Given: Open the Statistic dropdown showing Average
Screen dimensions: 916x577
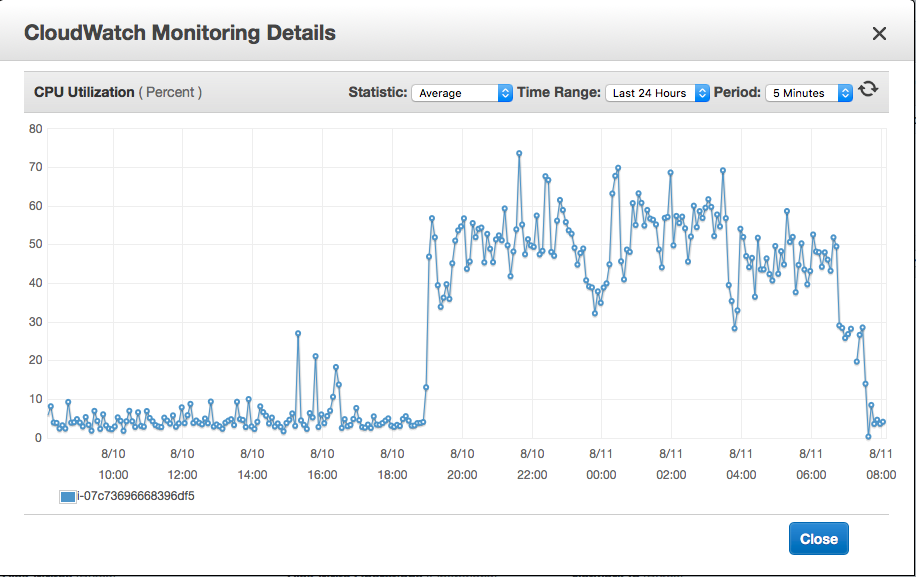Looking at the screenshot, I should (462, 93).
